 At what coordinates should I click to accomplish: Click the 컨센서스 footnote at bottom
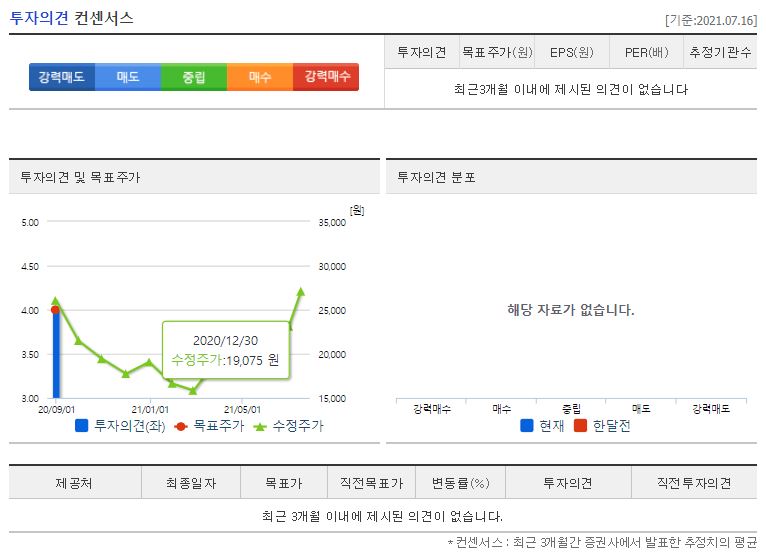pos(602,542)
